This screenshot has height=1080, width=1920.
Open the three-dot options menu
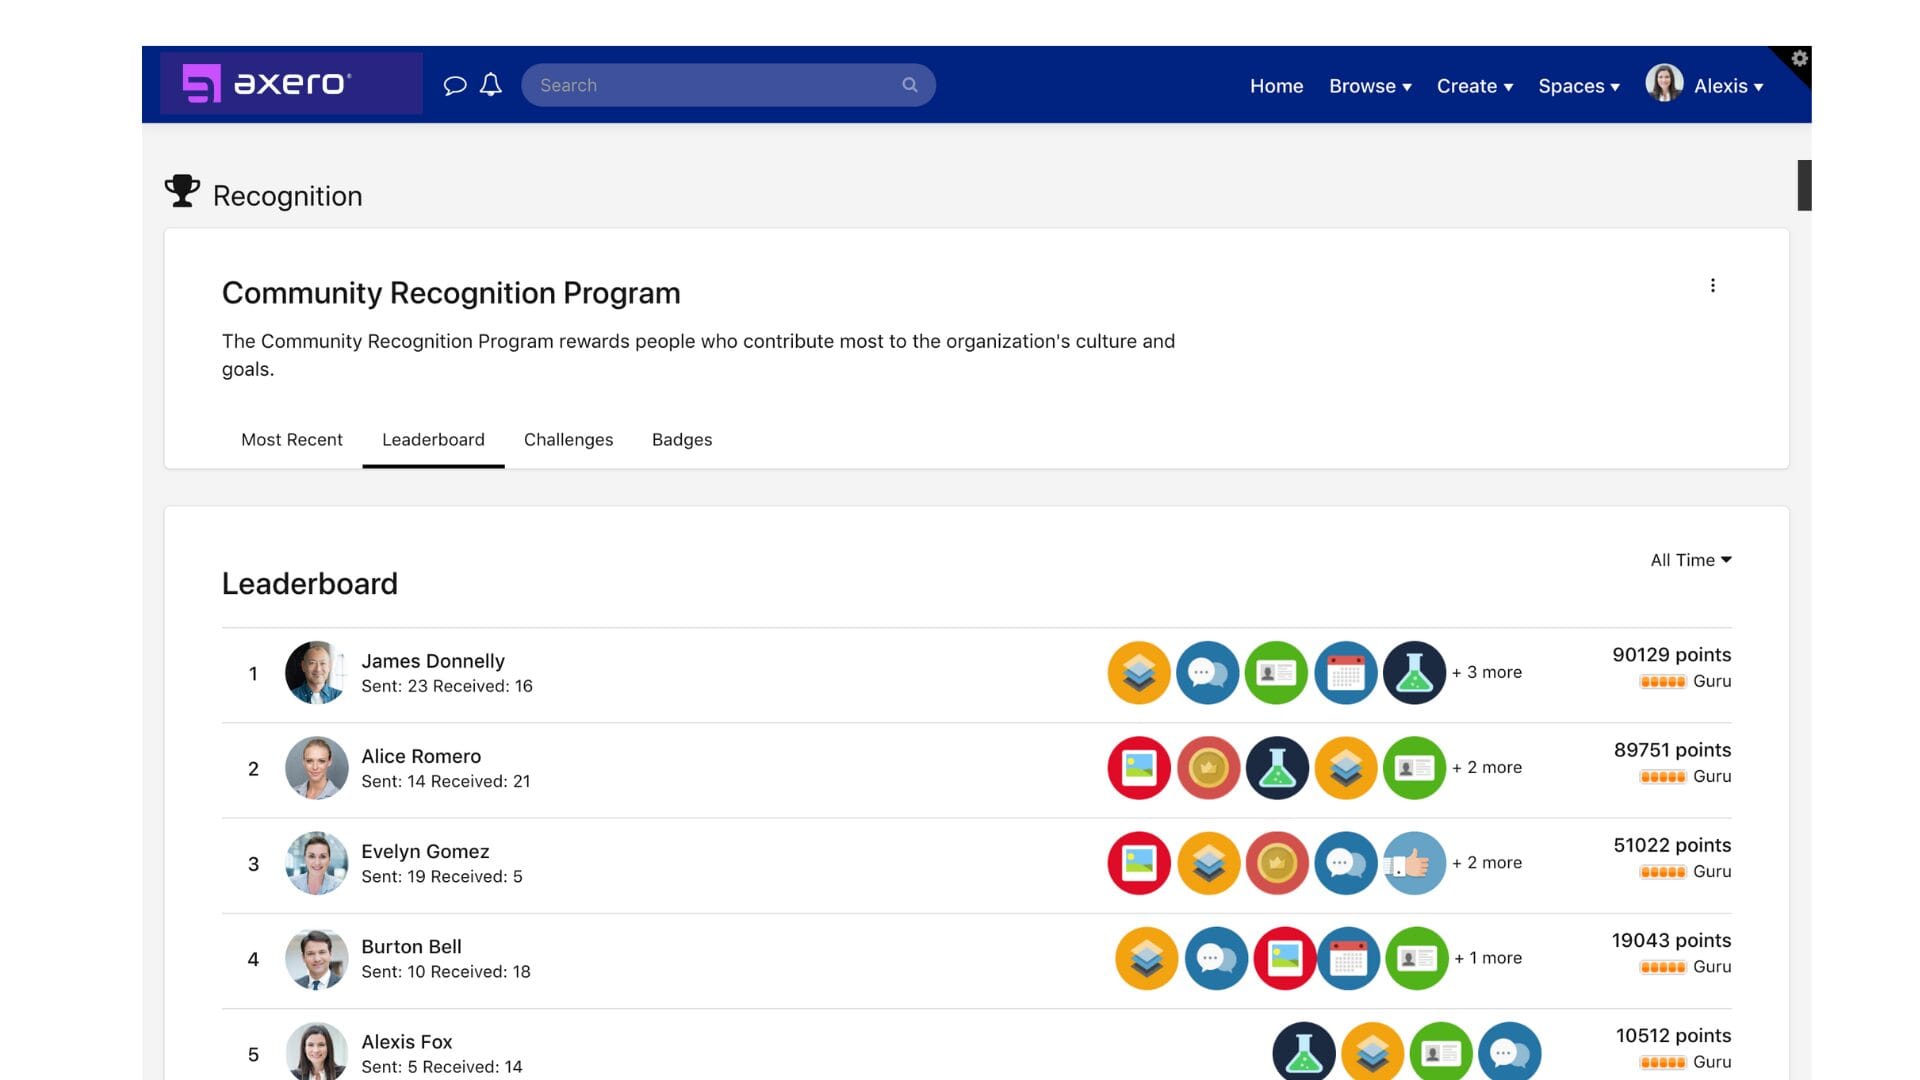1713,285
